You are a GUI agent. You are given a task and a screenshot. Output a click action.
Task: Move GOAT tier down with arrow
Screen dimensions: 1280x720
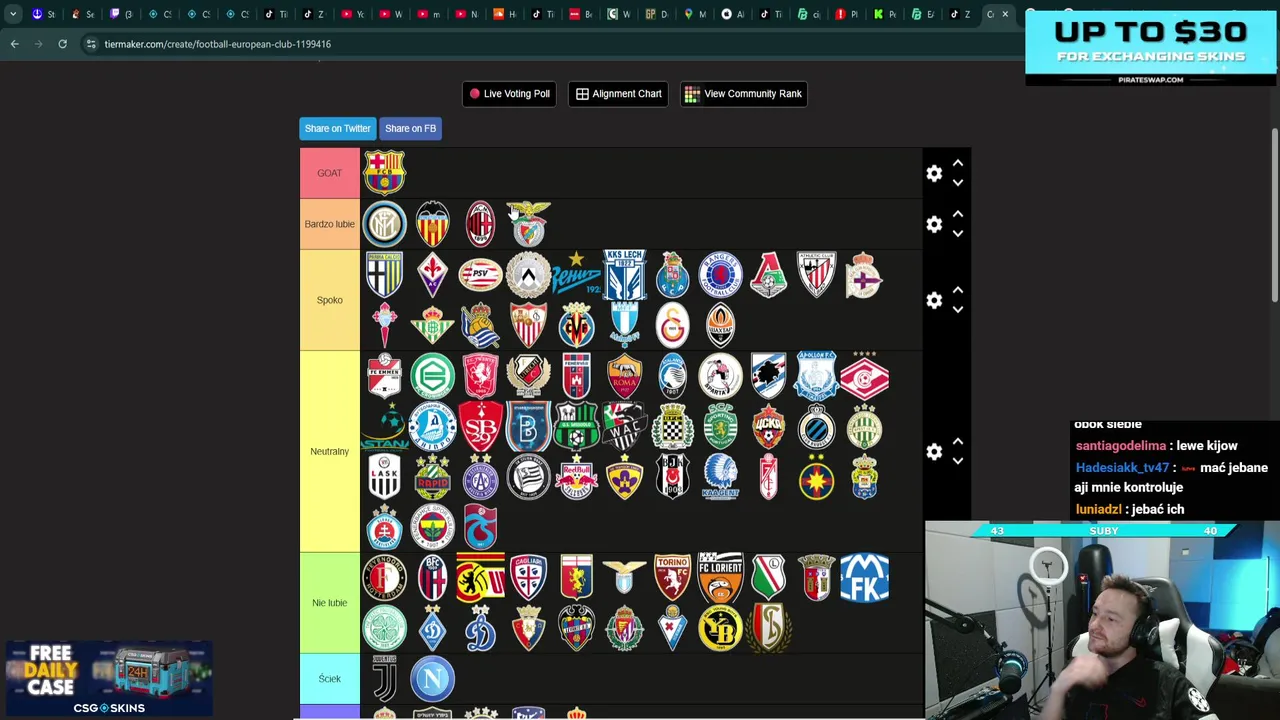[x=957, y=183]
